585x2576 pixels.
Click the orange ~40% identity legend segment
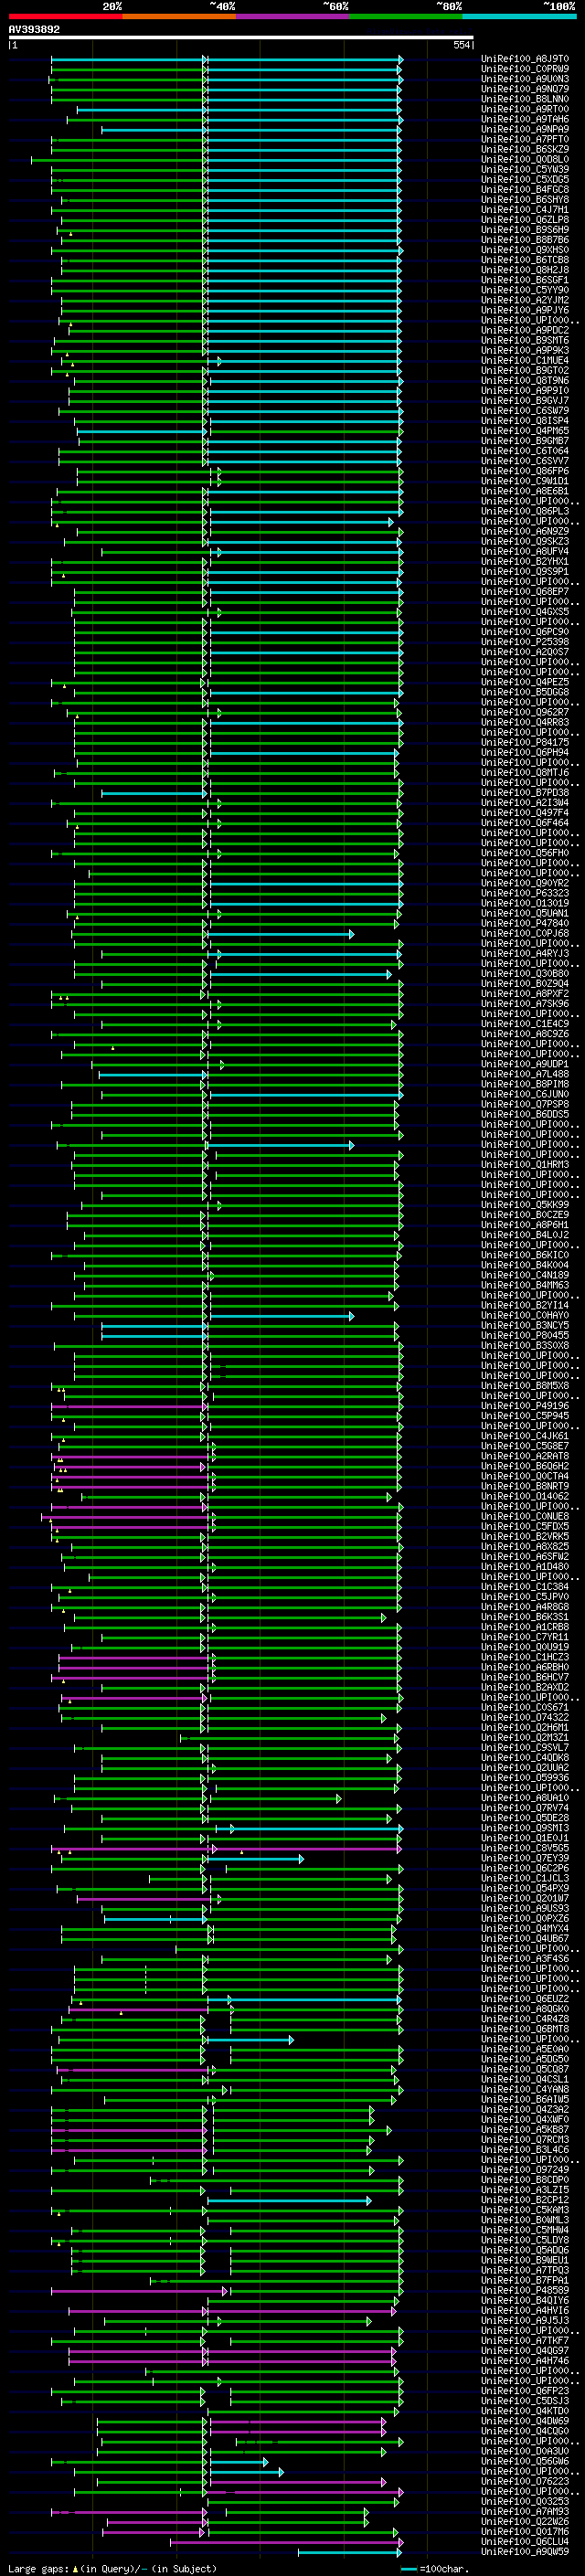pyautogui.click(x=179, y=17)
